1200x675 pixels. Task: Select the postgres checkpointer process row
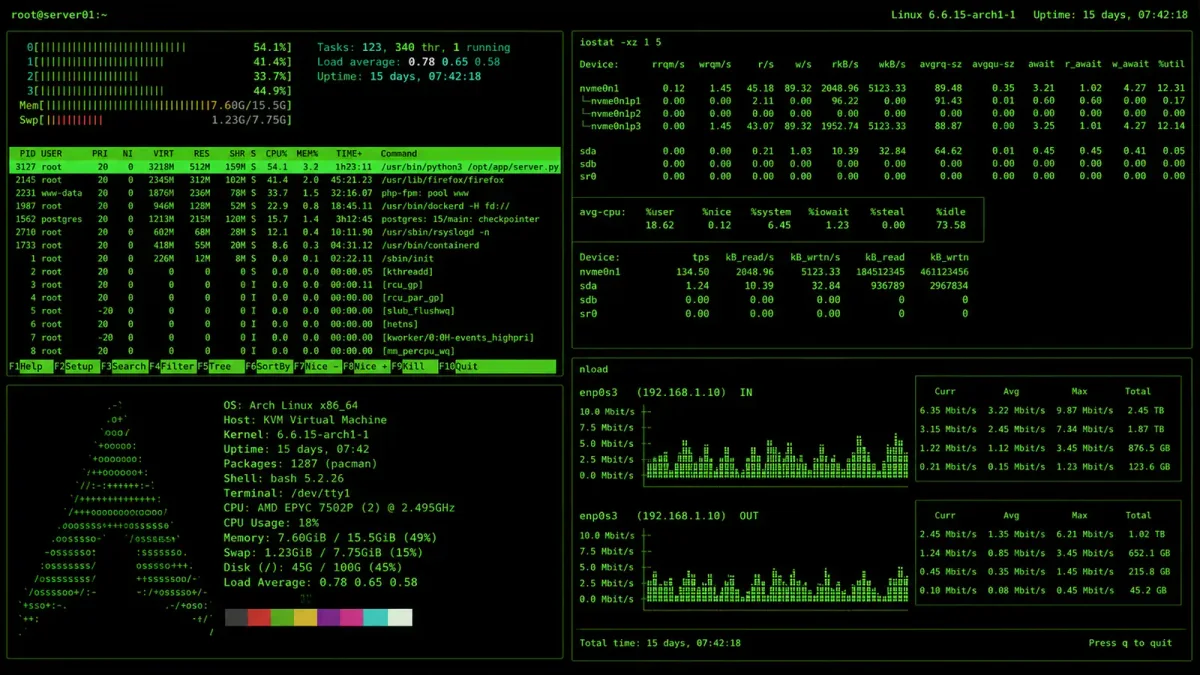(x=285, y=218)
